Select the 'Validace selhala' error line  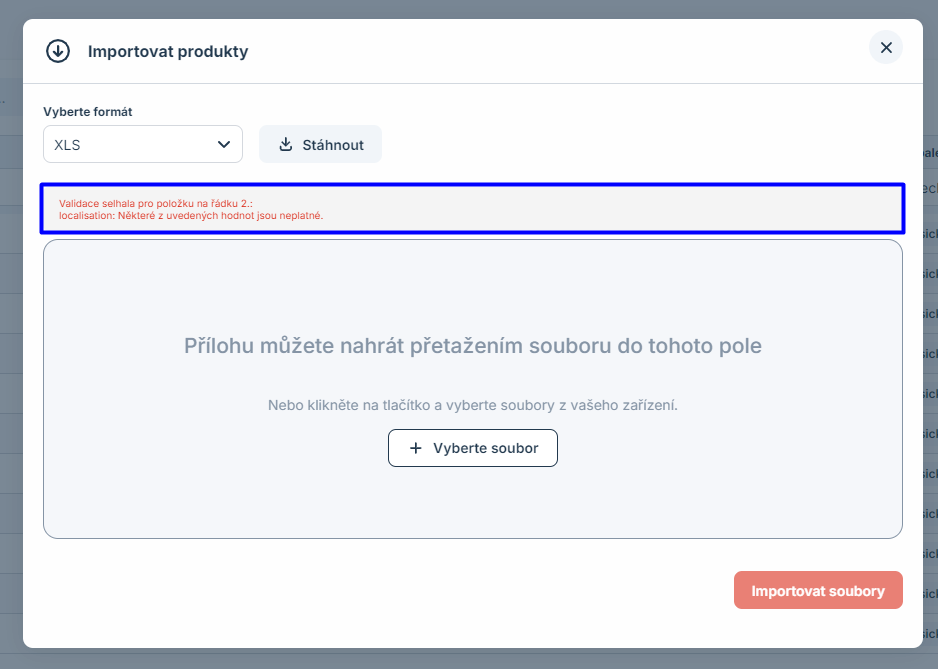155,203
